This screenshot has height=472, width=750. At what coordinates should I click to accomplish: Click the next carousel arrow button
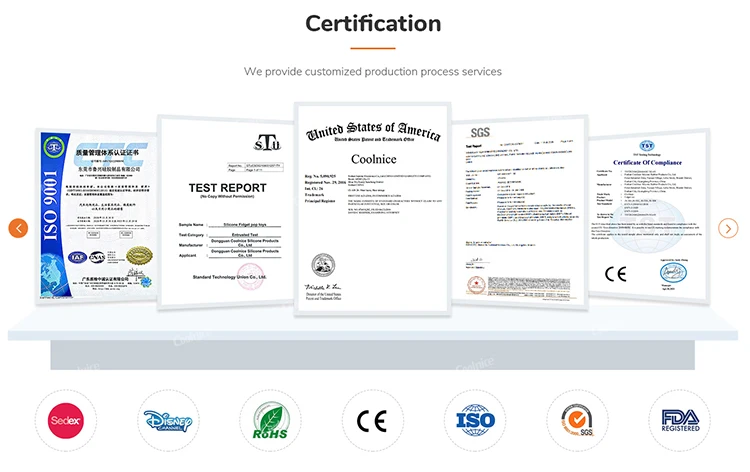pyautogui.click(x=728, y=228)
